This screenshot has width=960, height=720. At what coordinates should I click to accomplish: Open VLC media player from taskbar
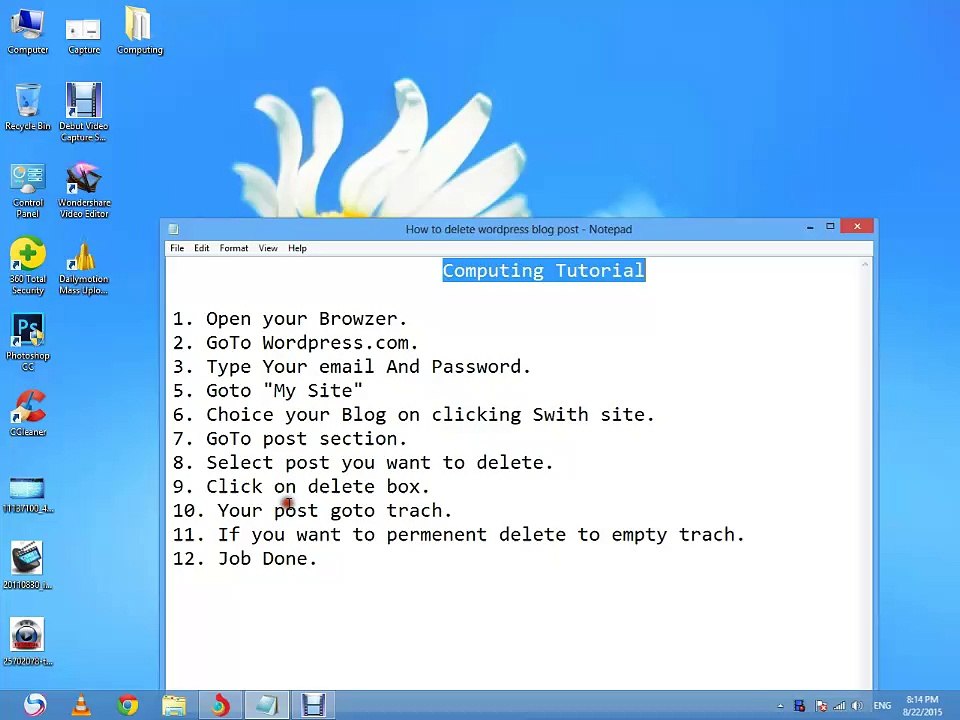pyautogui.click(x=81, y=705)
